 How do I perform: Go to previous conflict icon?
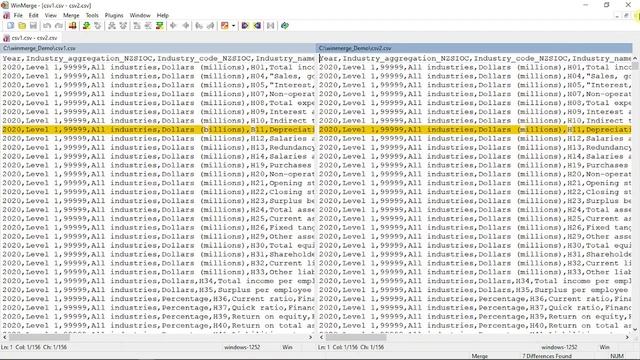click(x=123, y=26)
